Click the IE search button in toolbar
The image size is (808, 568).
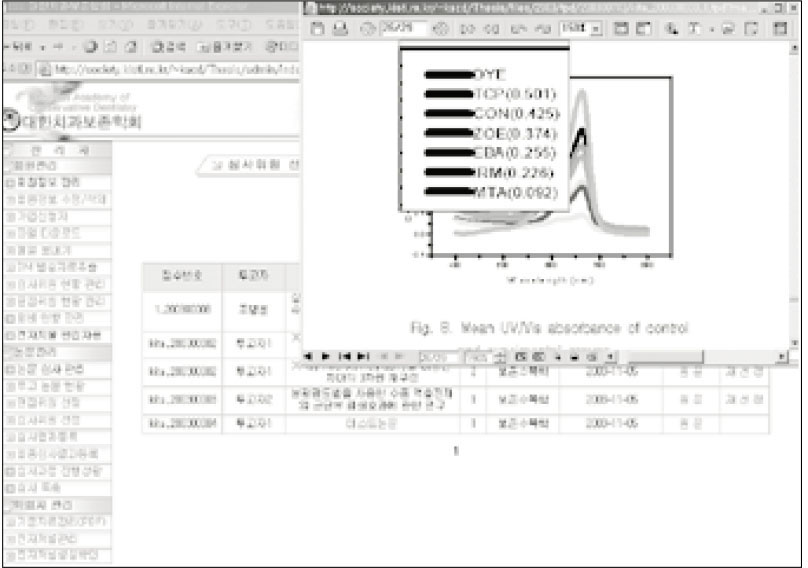click(169, 46)
